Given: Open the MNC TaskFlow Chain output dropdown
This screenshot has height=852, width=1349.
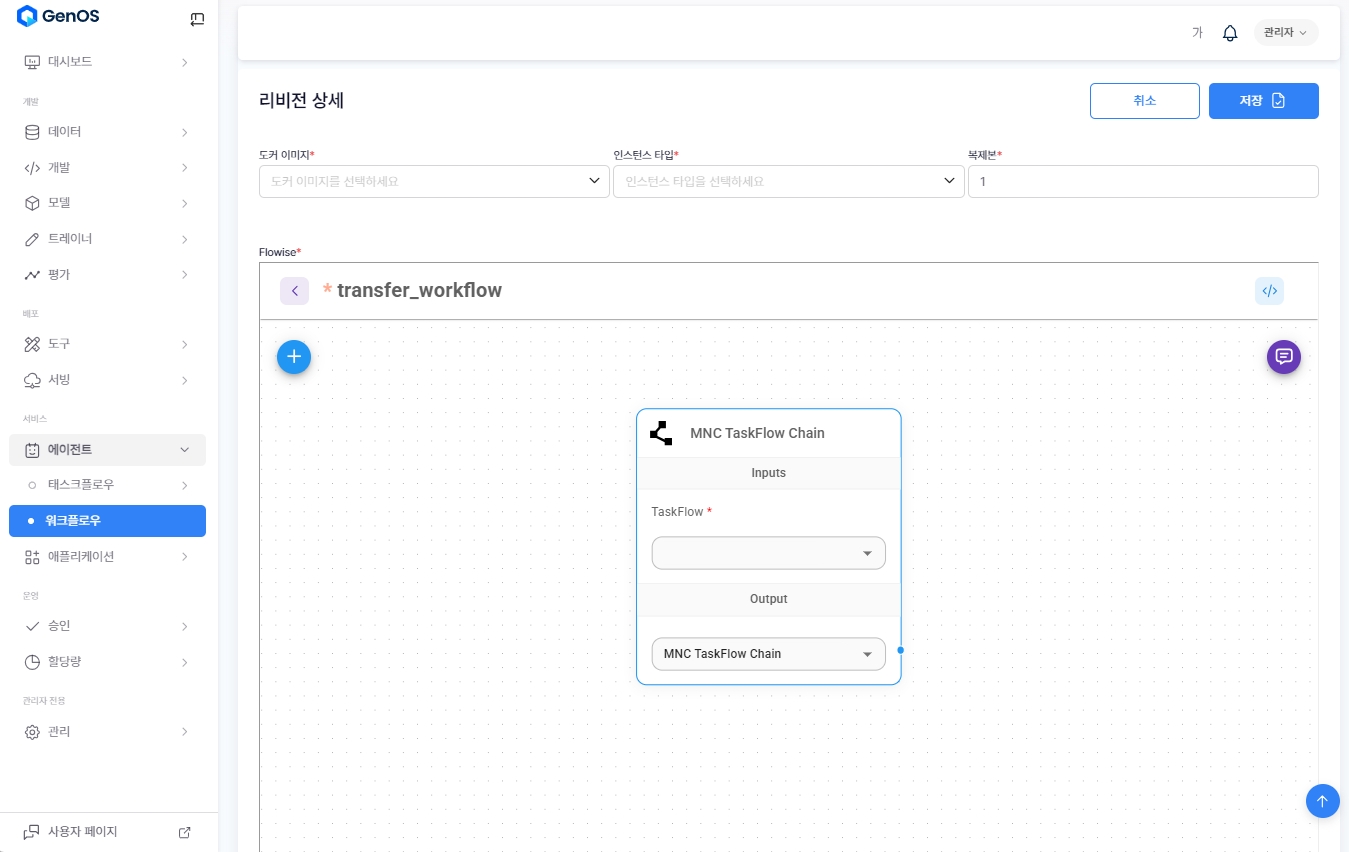Looking at the screenshot, I should [x=768, y=654].
